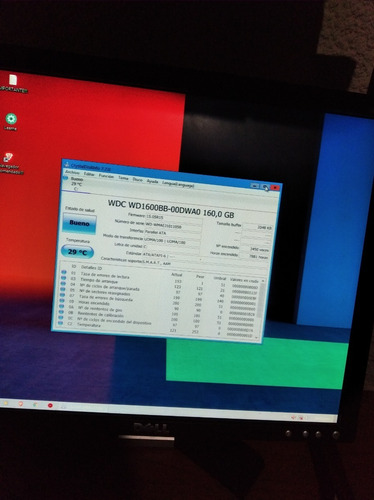Open the Función menu
Image resolution: width=374 pixels, height=500 pixels.
[x=106, y=176]
